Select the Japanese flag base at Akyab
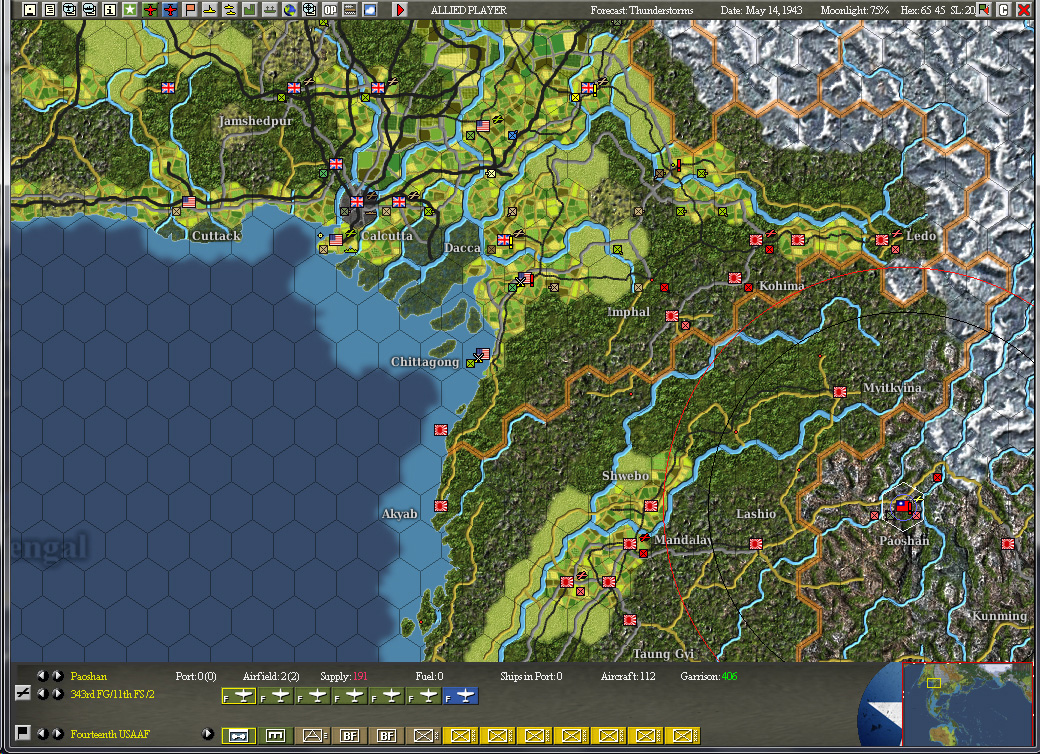Viewport: 1040px width, 754px height. click(440, 505)
